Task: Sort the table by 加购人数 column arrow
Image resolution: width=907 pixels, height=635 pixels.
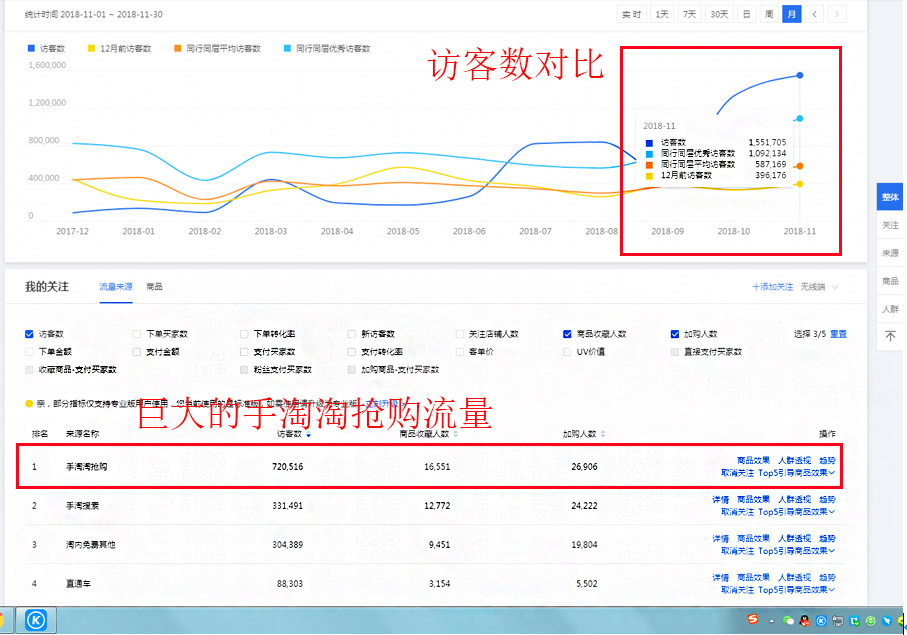Action: coord(601,435)
